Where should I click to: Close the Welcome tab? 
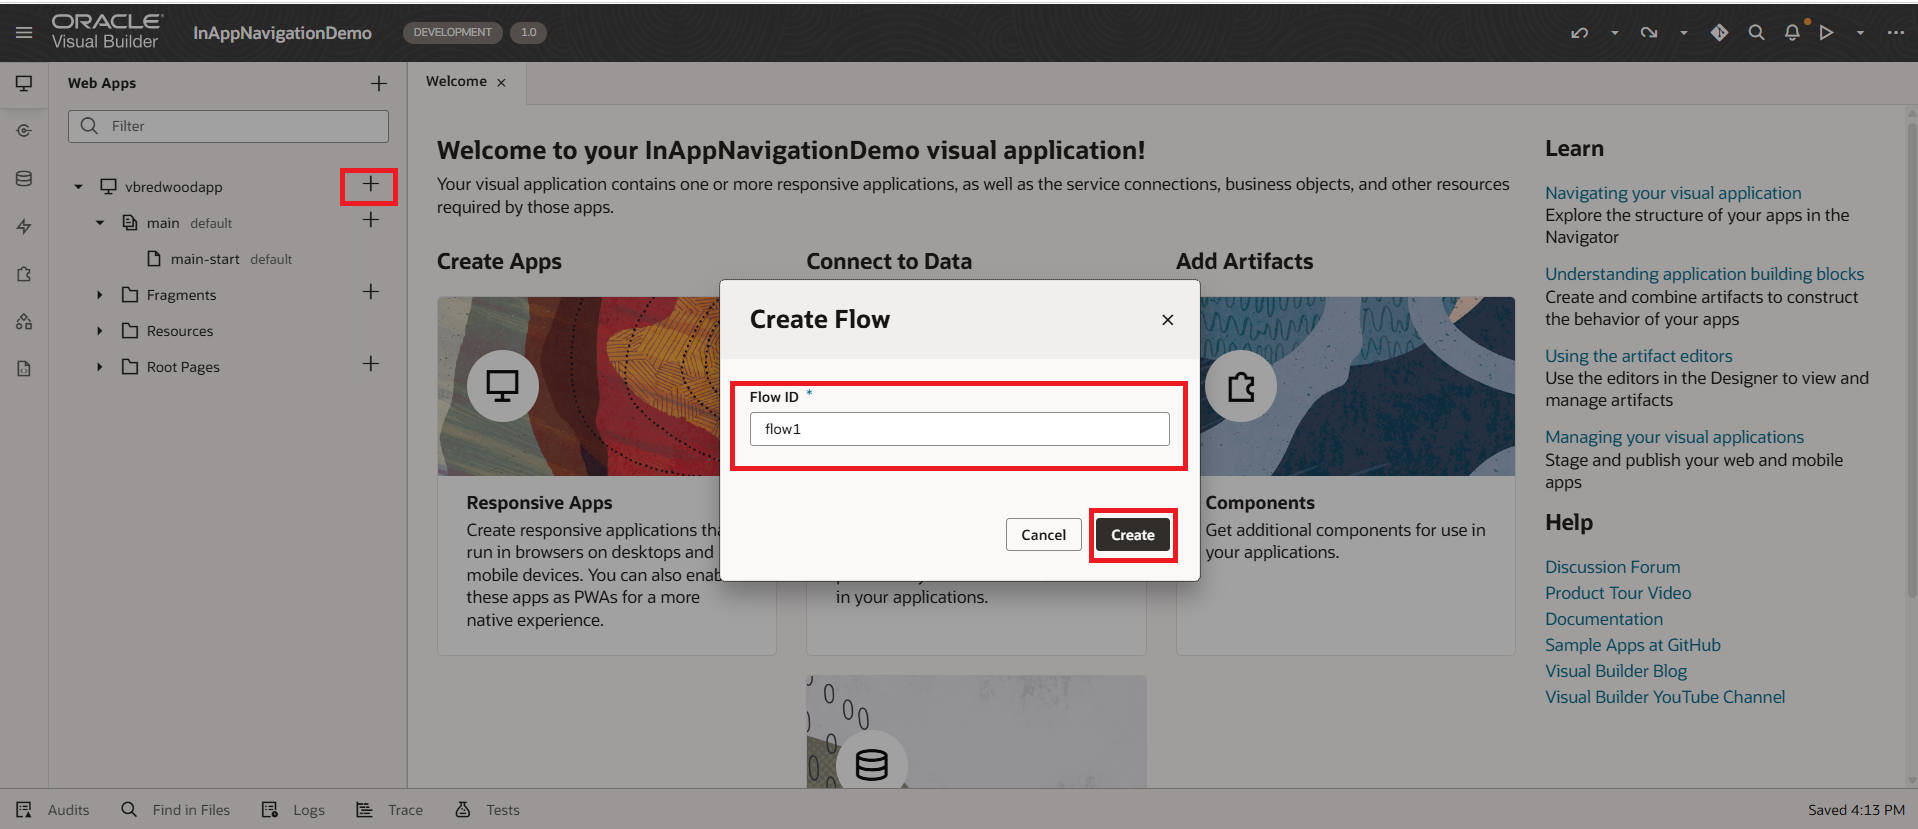click(501, 83)
